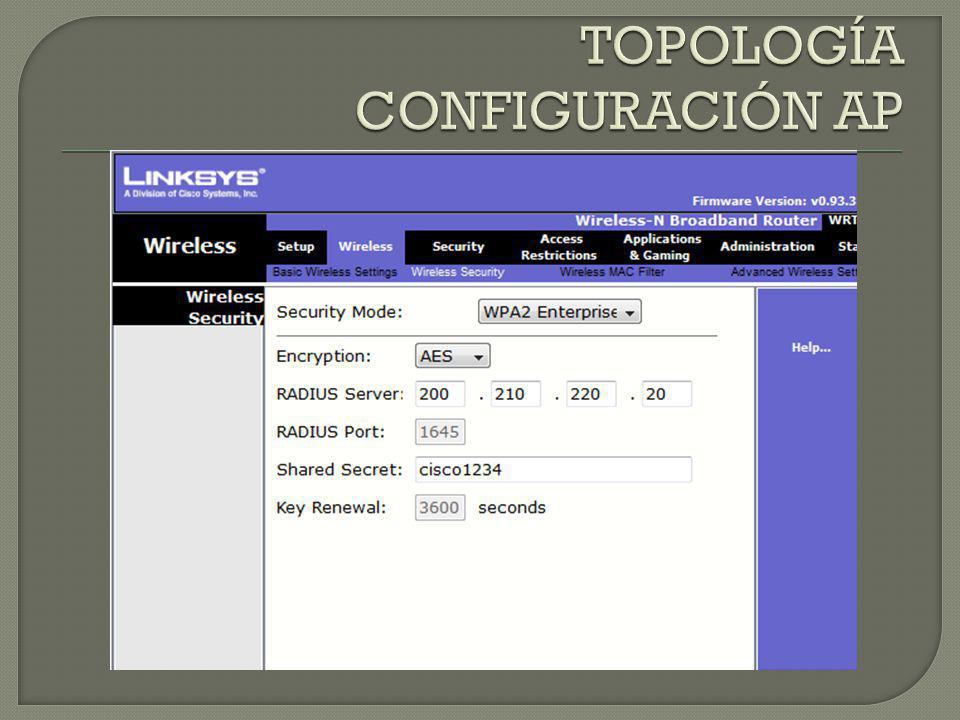
Task: Select the Wireless tab
Action: (366, 247)
